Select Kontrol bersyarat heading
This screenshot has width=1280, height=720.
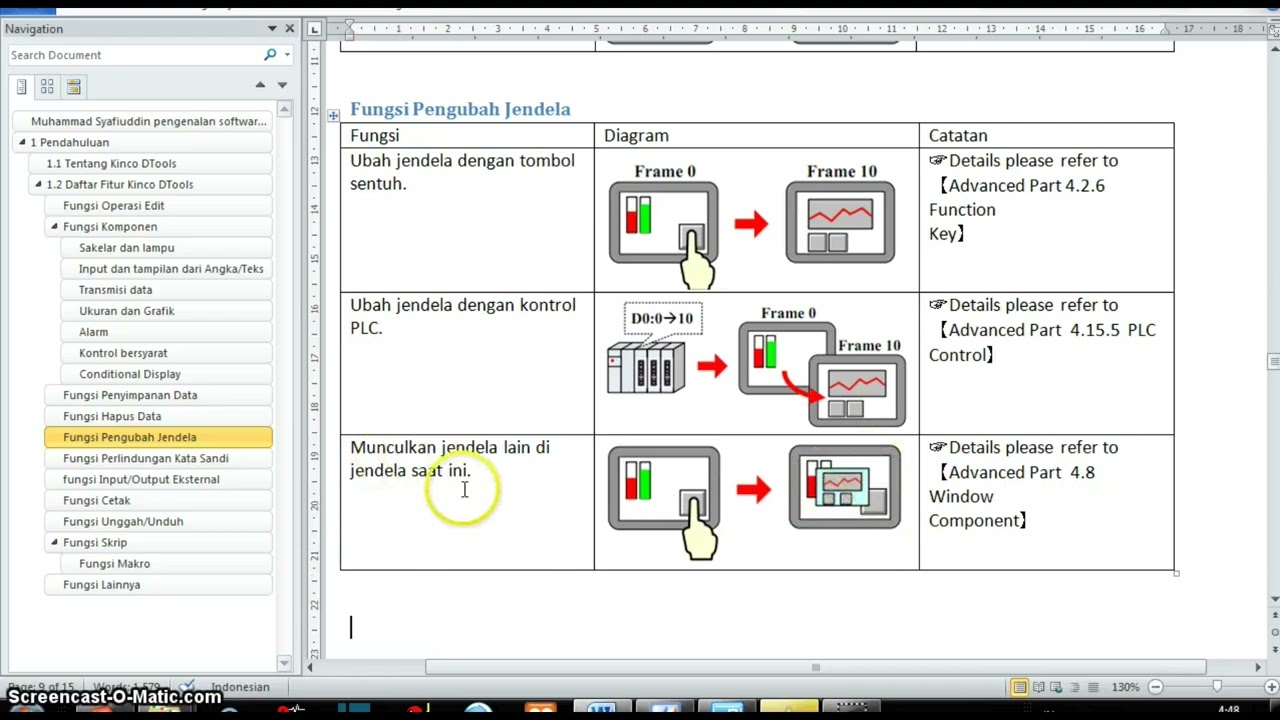pyautogui.click(x=167, y=352)
